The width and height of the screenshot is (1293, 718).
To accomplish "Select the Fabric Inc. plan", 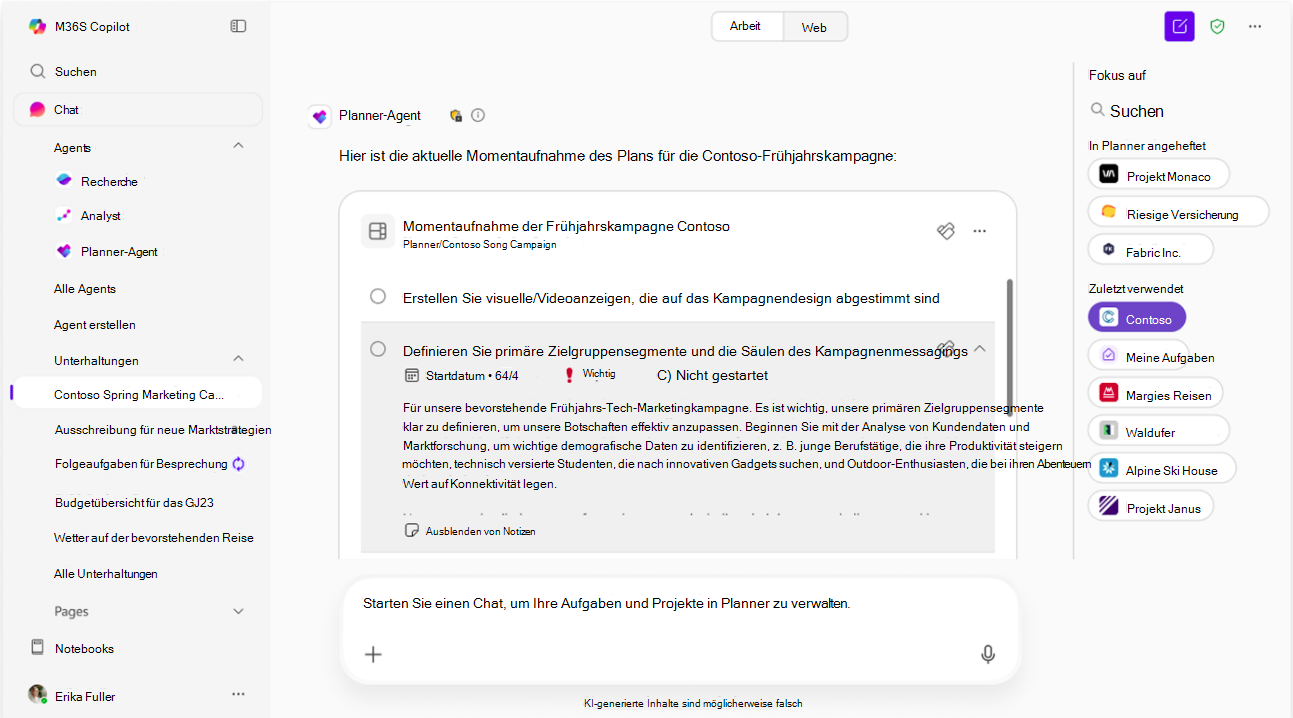I will click(1150, 250).
